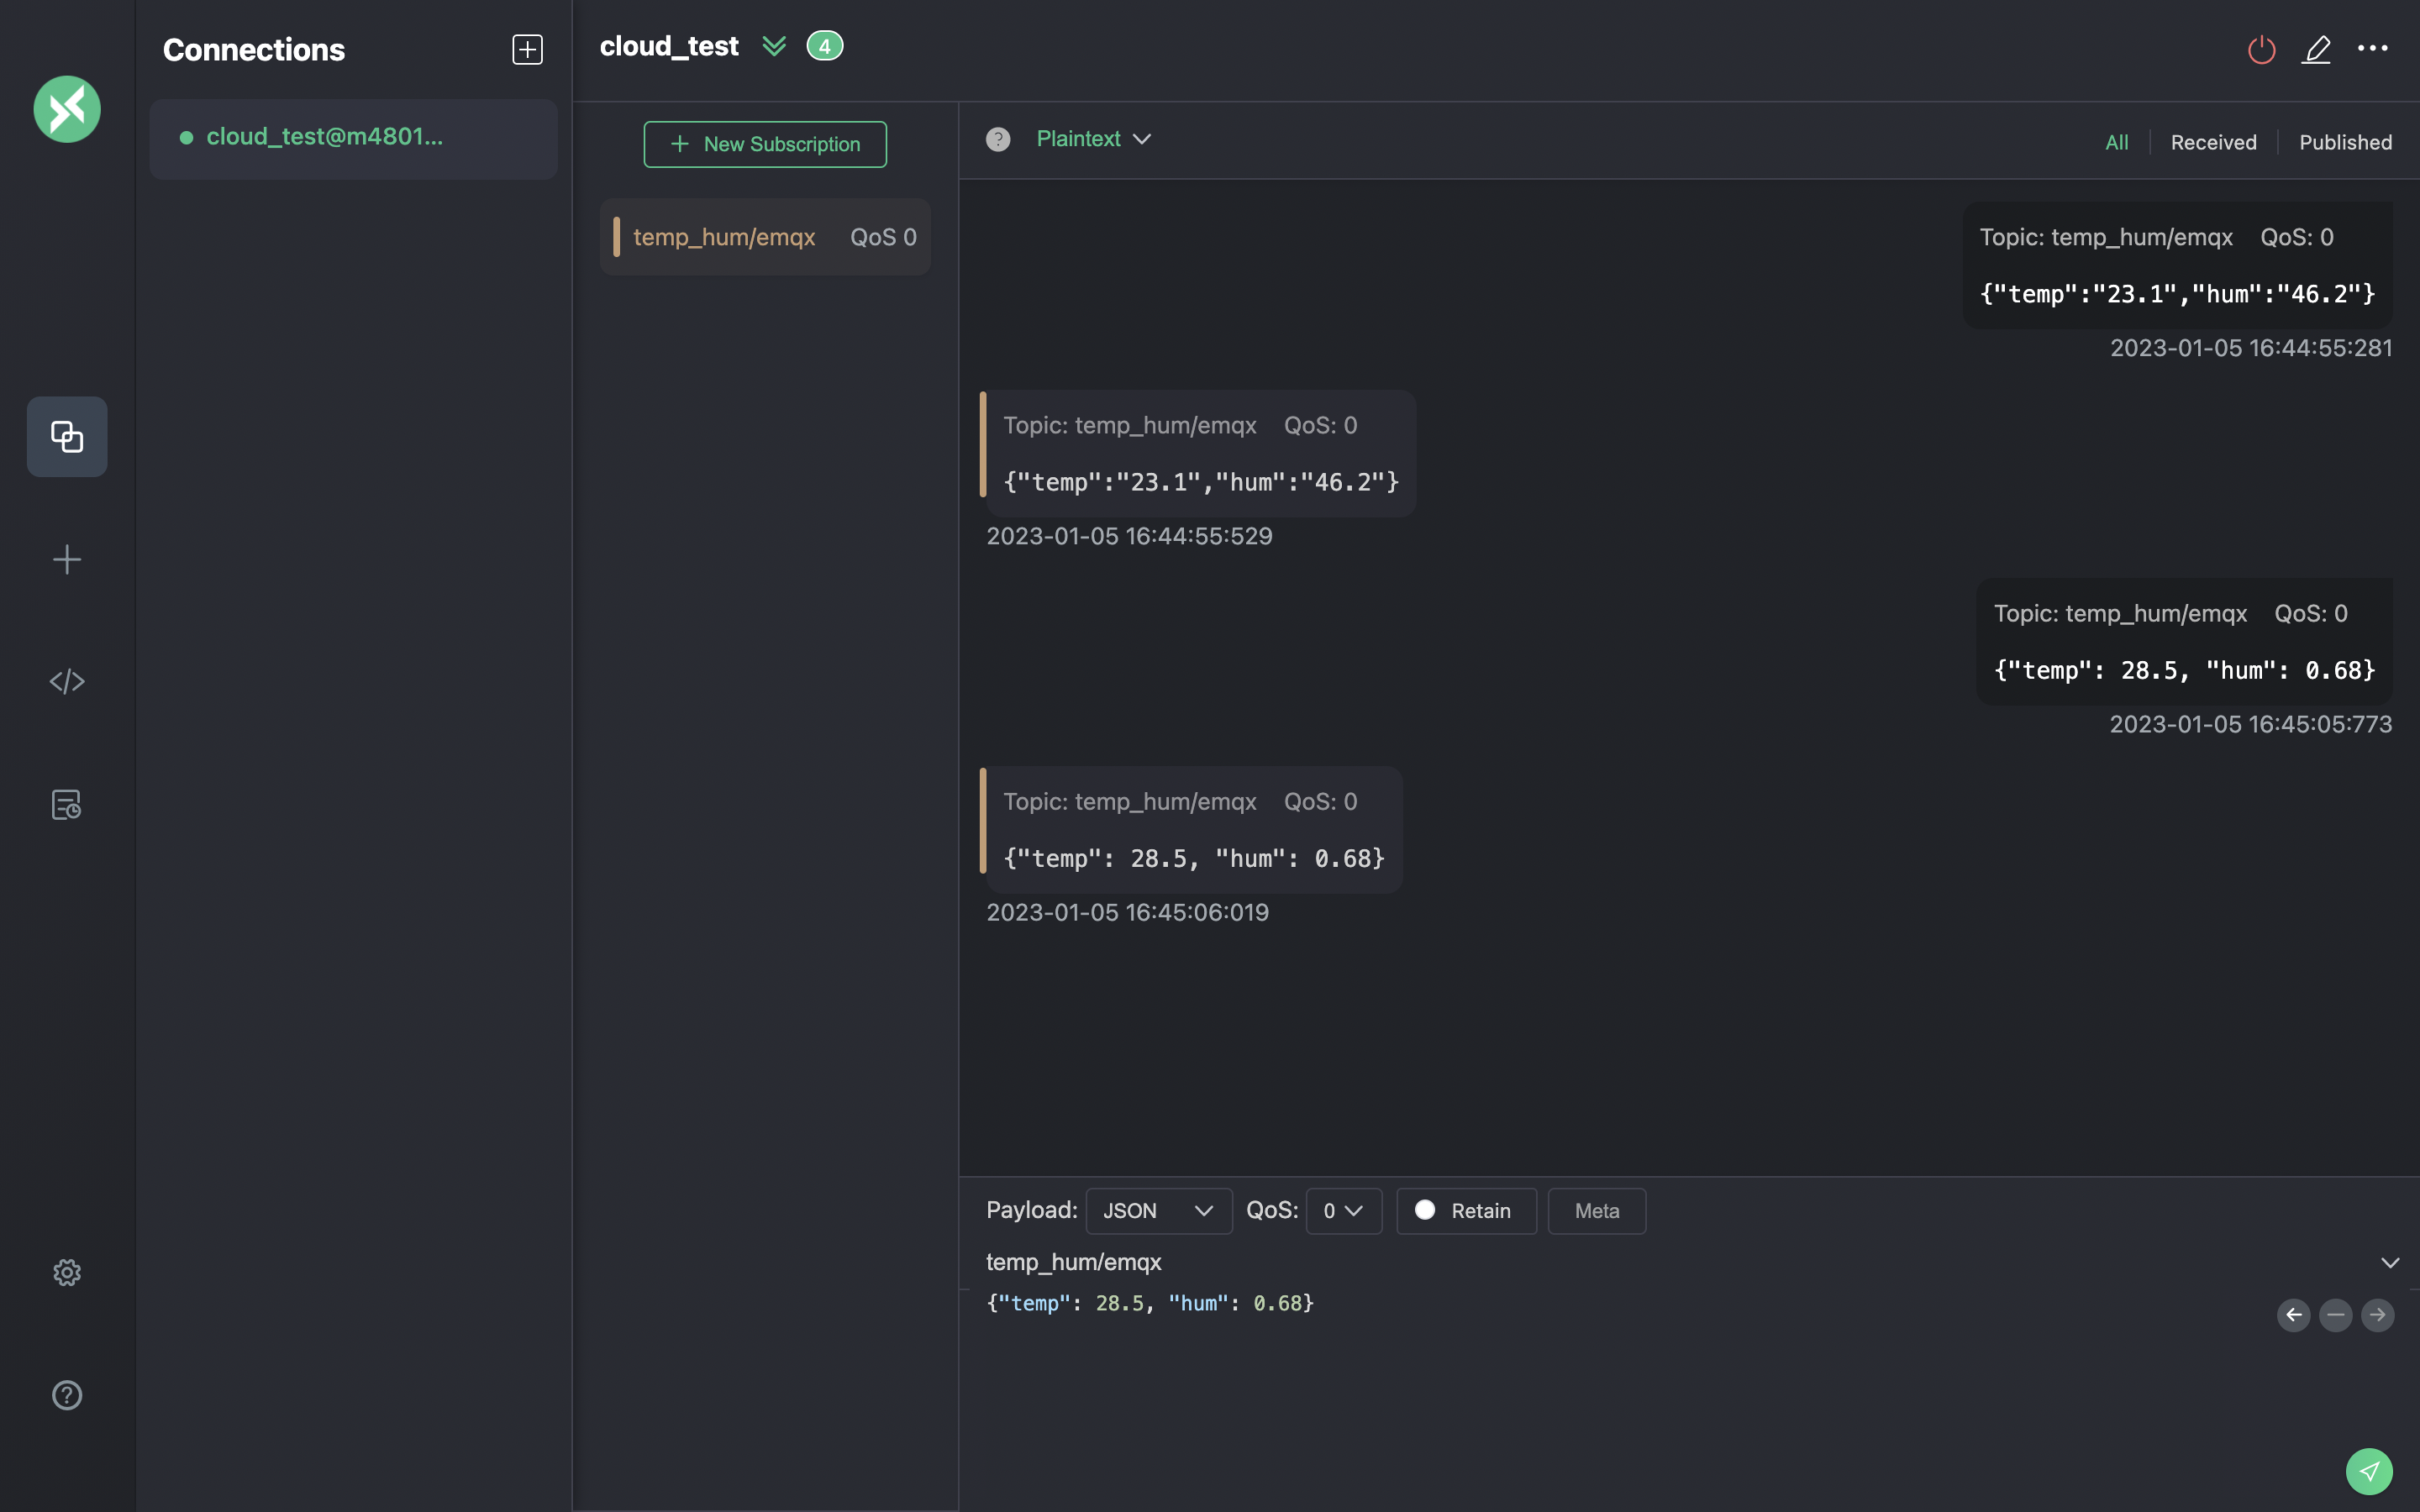Screen dimensions: 2420x1512
Task: Toggle the connection status indicator
Action: point(2261,49)
